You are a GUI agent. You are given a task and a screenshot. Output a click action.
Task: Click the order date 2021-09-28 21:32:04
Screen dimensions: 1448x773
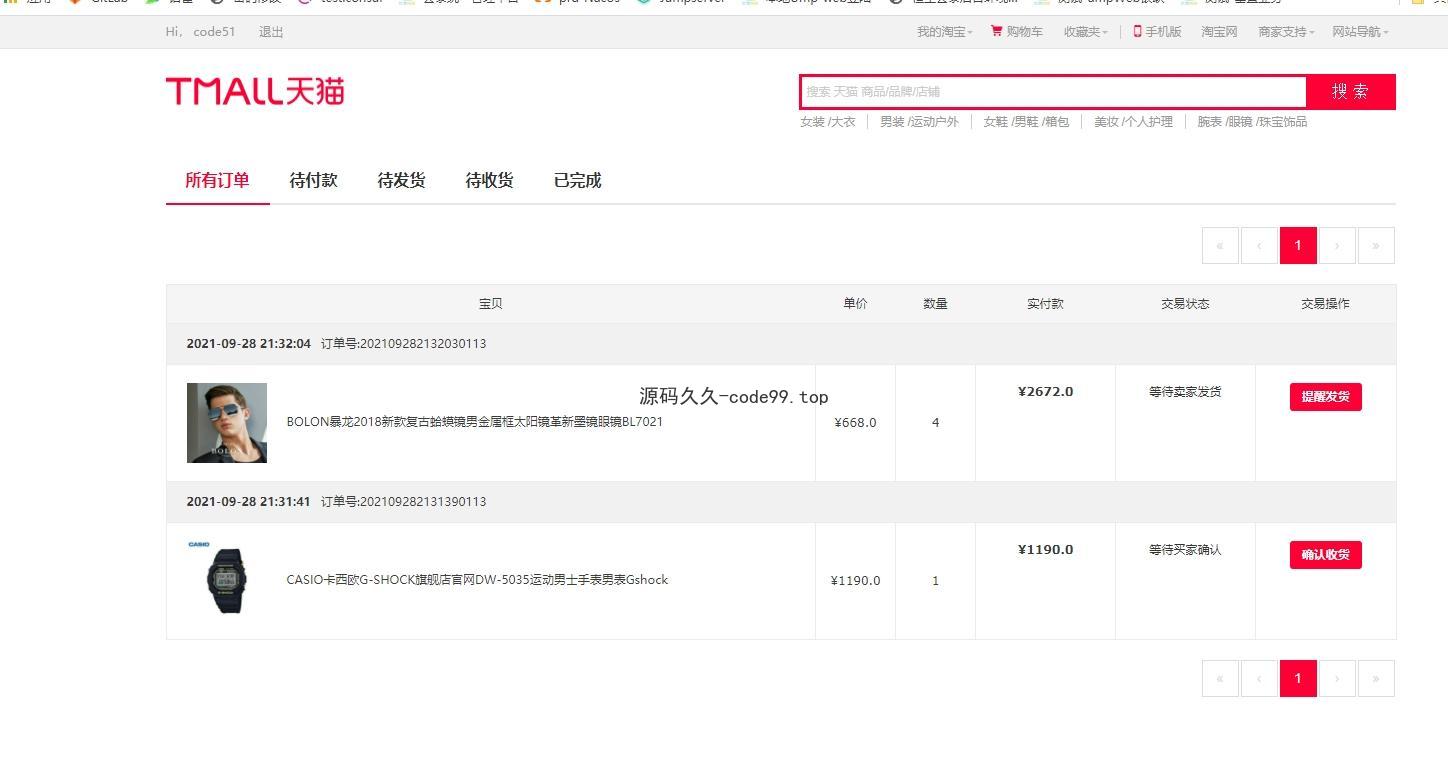coord(248,343)
